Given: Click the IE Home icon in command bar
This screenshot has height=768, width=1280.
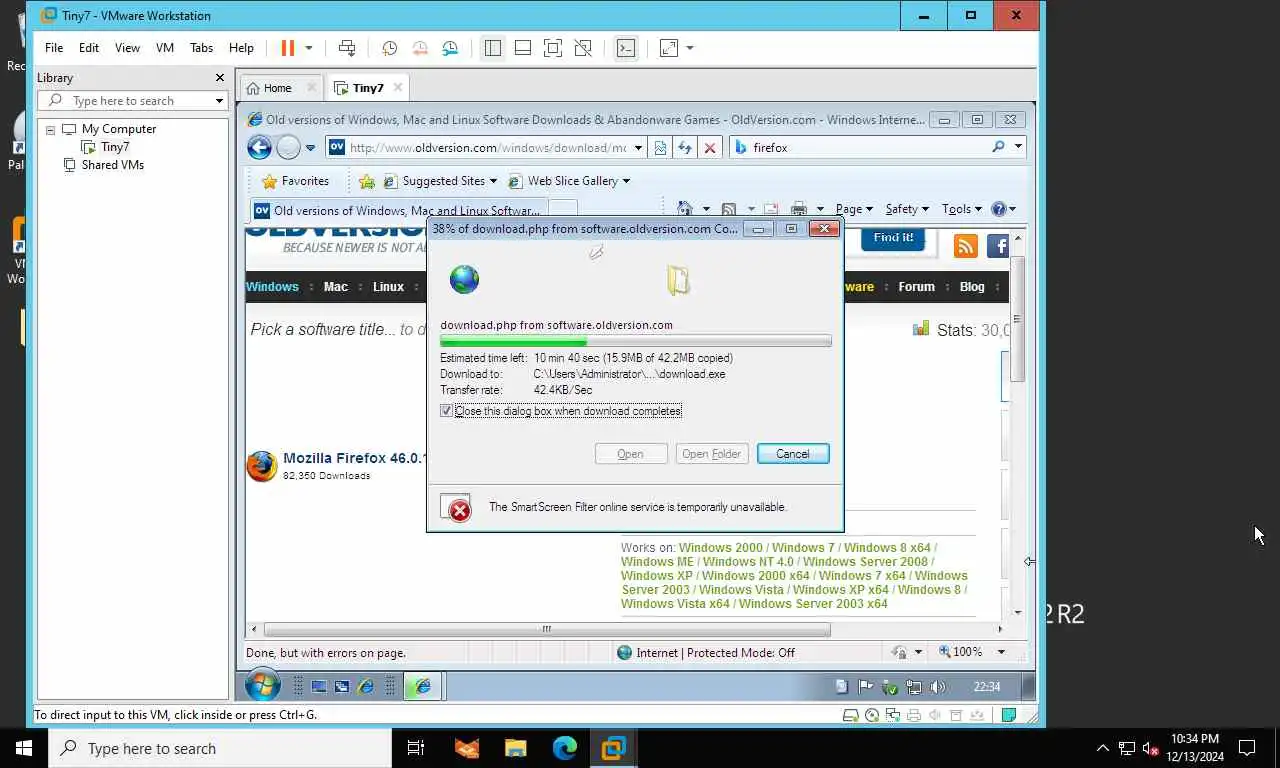Looking at the screenshot, I should pos(685,209).
